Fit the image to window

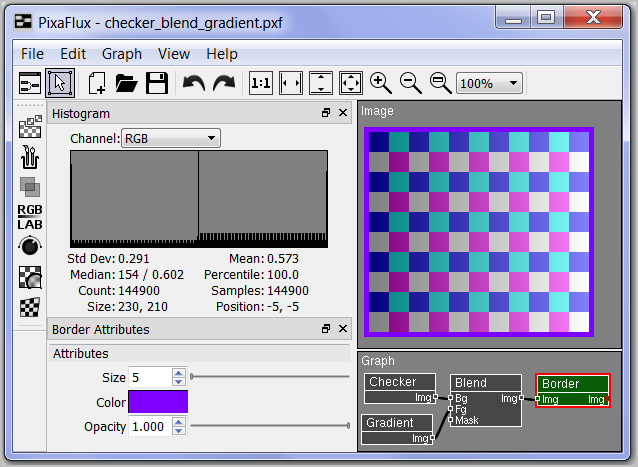(x=351, y=83)
